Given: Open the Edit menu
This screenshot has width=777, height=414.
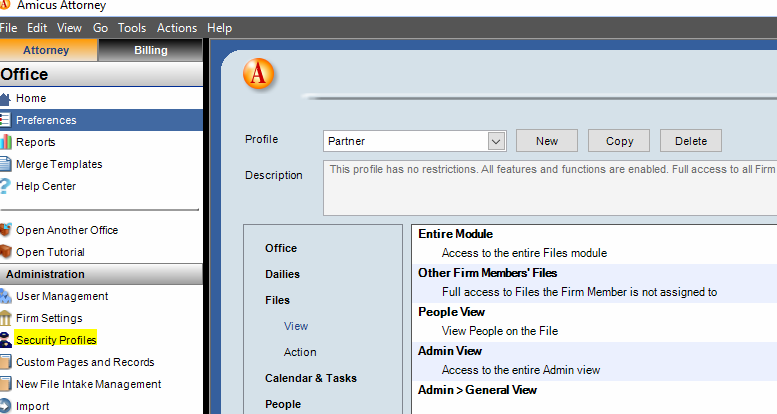Looking at the screenshot, I should 37,28.
